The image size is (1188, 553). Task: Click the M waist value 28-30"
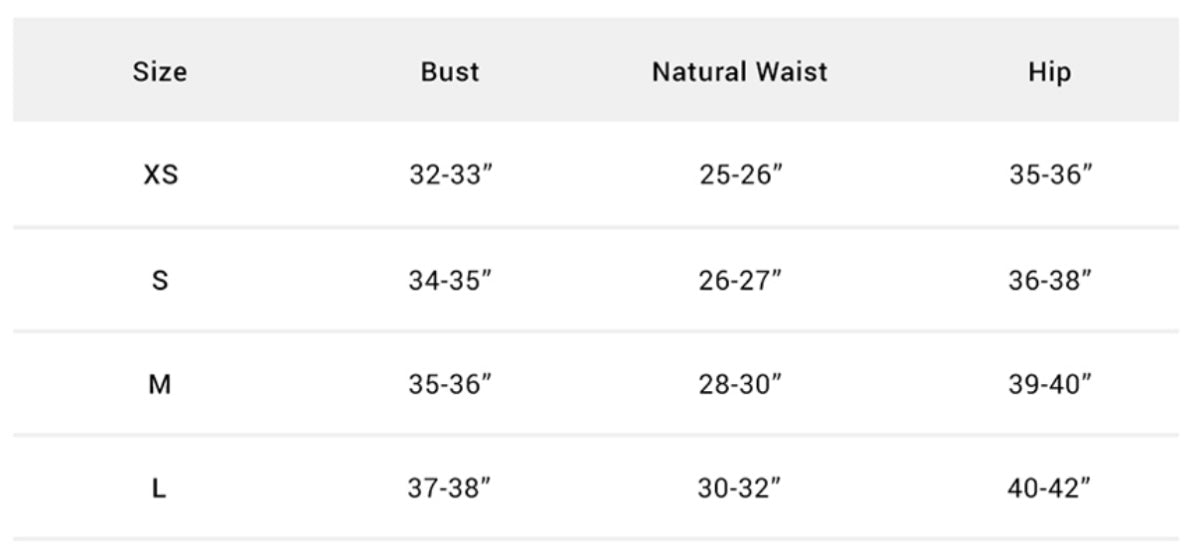pyautogui.click(x=740, y=384)
